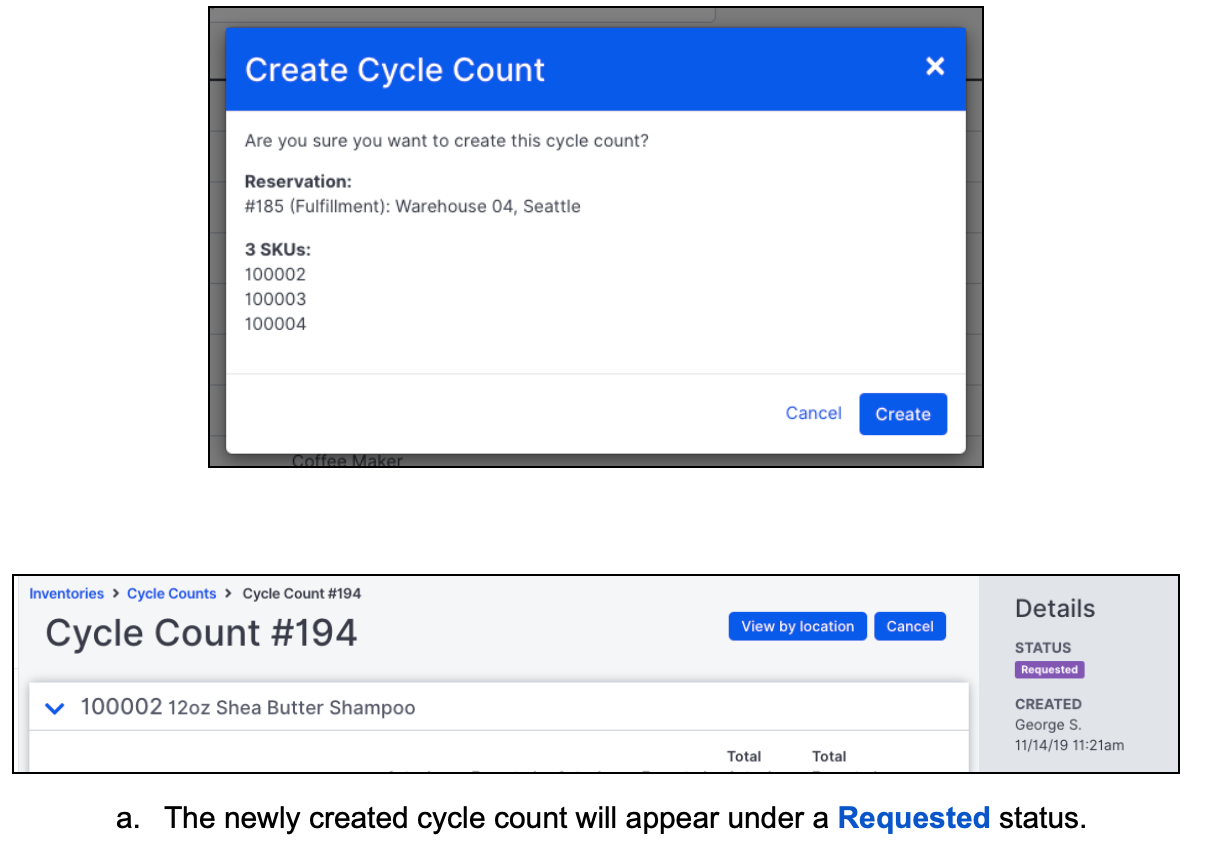Open the Inventories breadcrumb link
Screen dimensions: 1208x846
point(66,593)
